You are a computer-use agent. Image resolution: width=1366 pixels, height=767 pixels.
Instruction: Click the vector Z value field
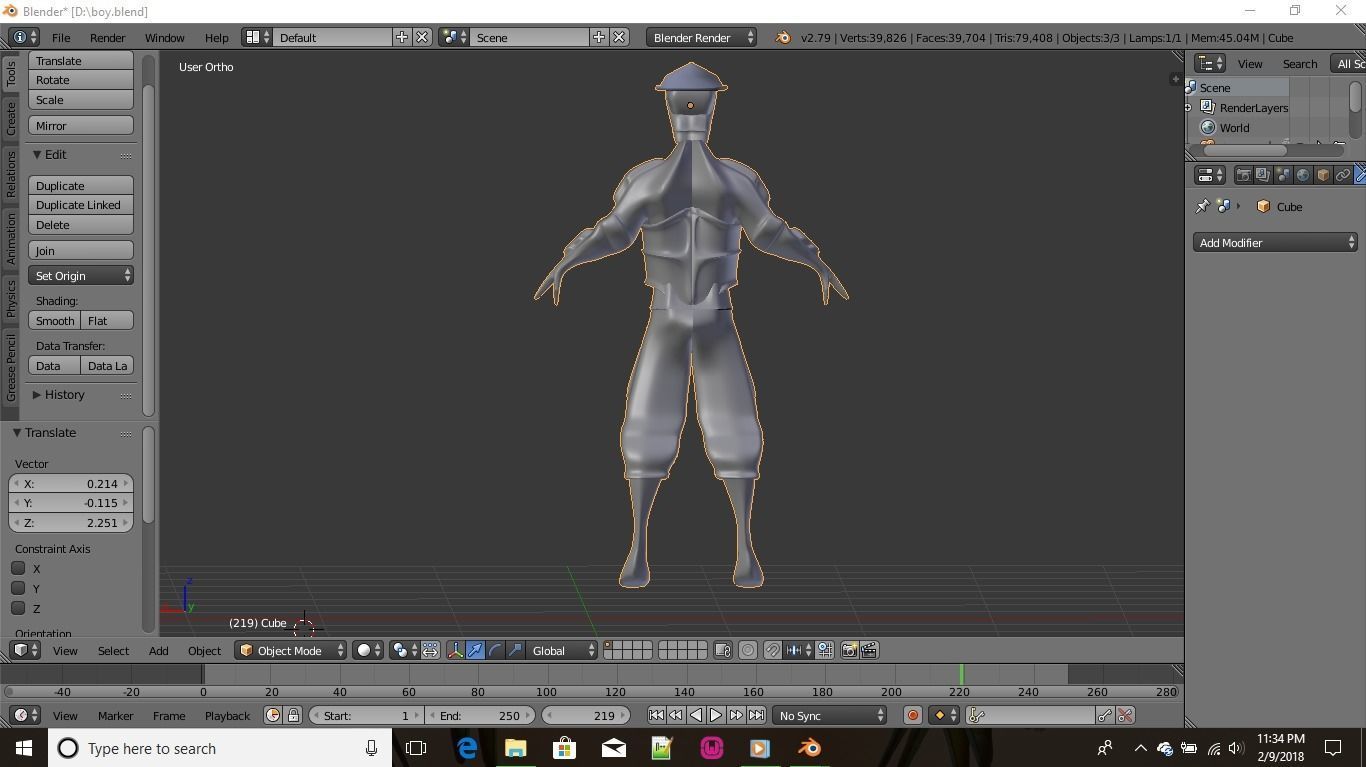tap(70, 523)
